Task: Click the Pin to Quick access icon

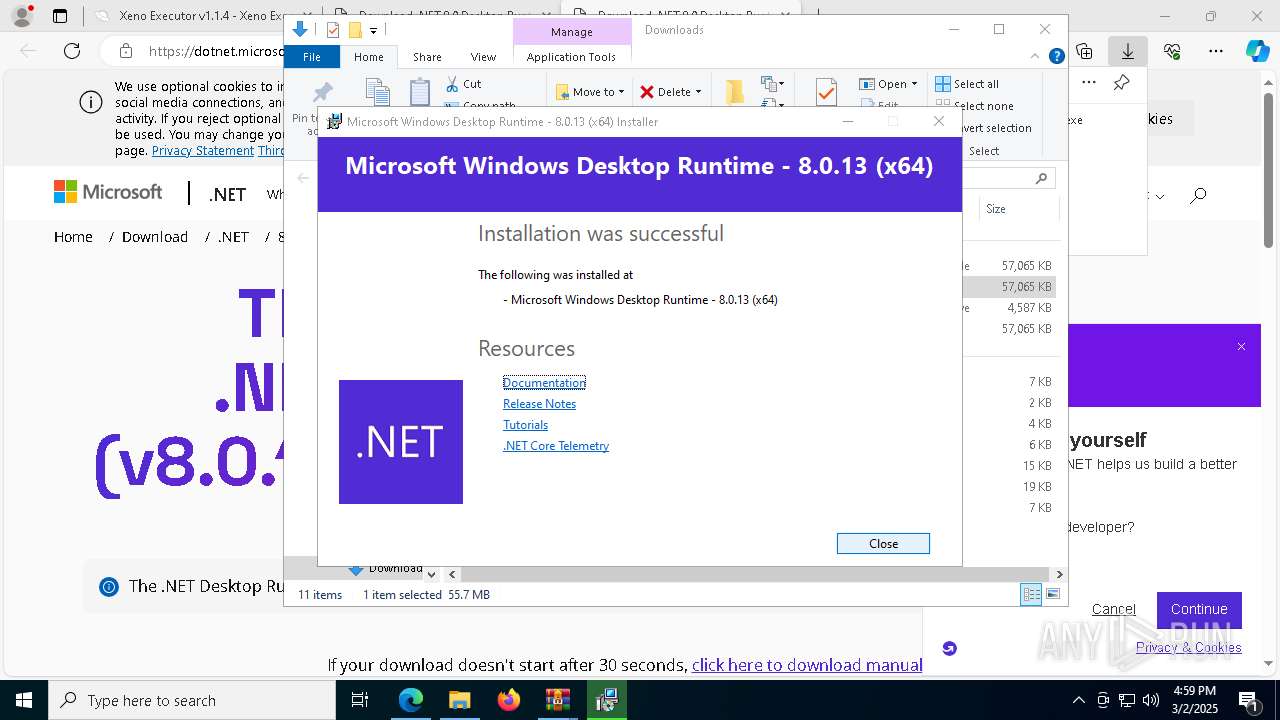Action: tap(322, 93)
